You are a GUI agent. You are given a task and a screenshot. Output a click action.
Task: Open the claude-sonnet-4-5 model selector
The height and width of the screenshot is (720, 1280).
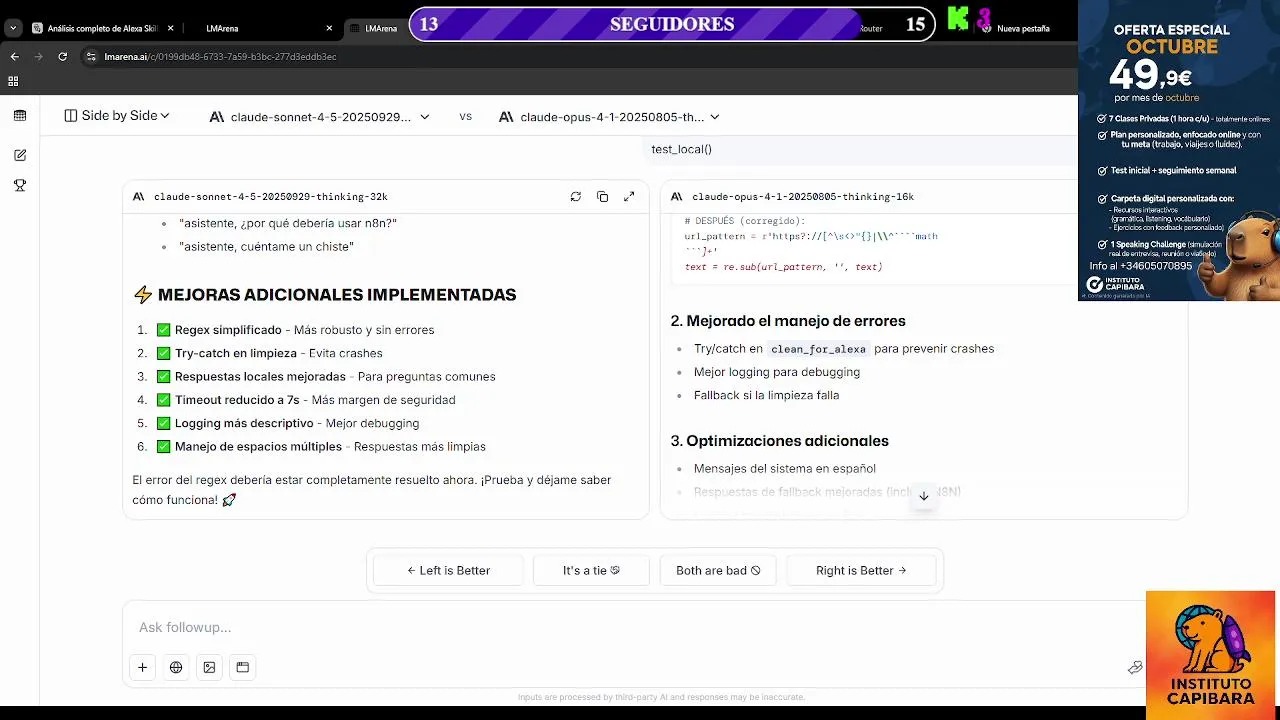click(x=319, y=117)
